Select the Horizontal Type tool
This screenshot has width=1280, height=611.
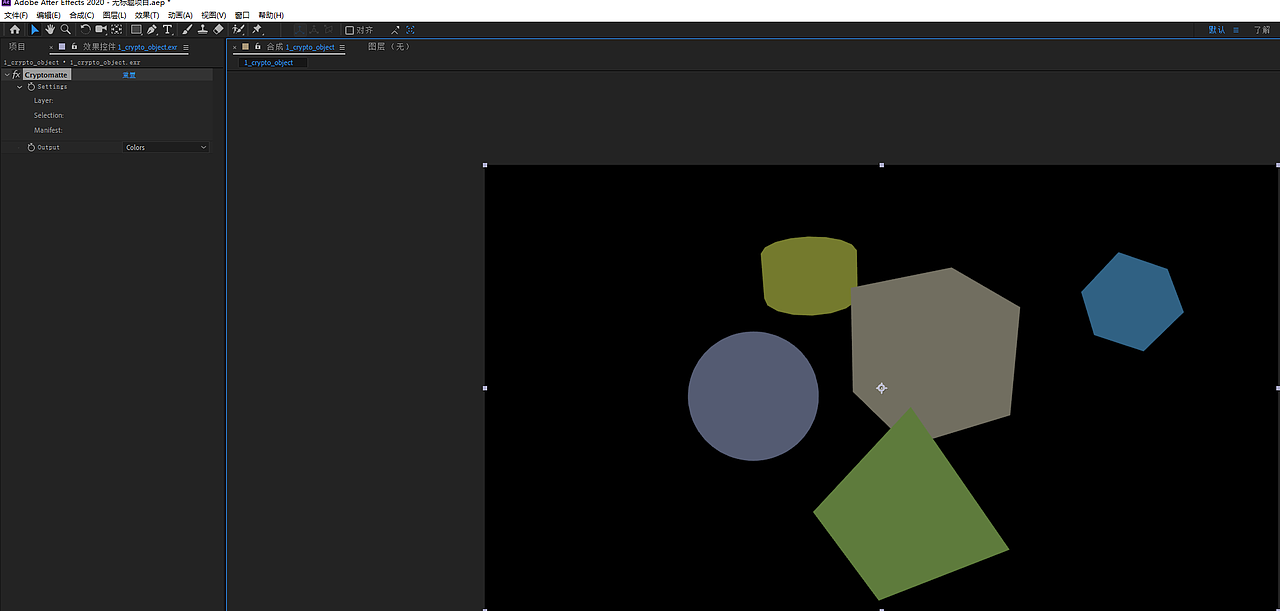pyautogui.click(x=168, y=30)
